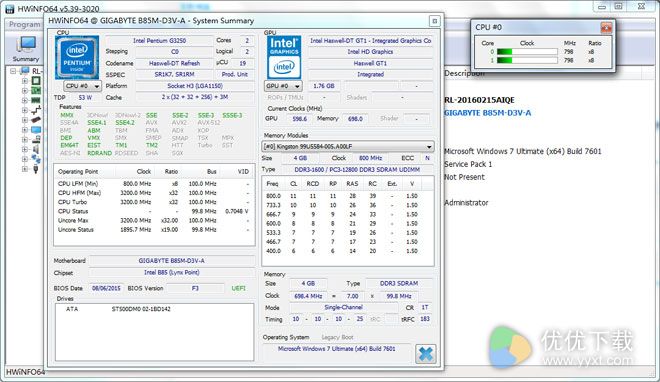The width and height of the screenshot is (660, 382).
Task: Click the Intel B85 (Lynx Point) chipset field
Action: pyautogui.click(x=172, y=273)
